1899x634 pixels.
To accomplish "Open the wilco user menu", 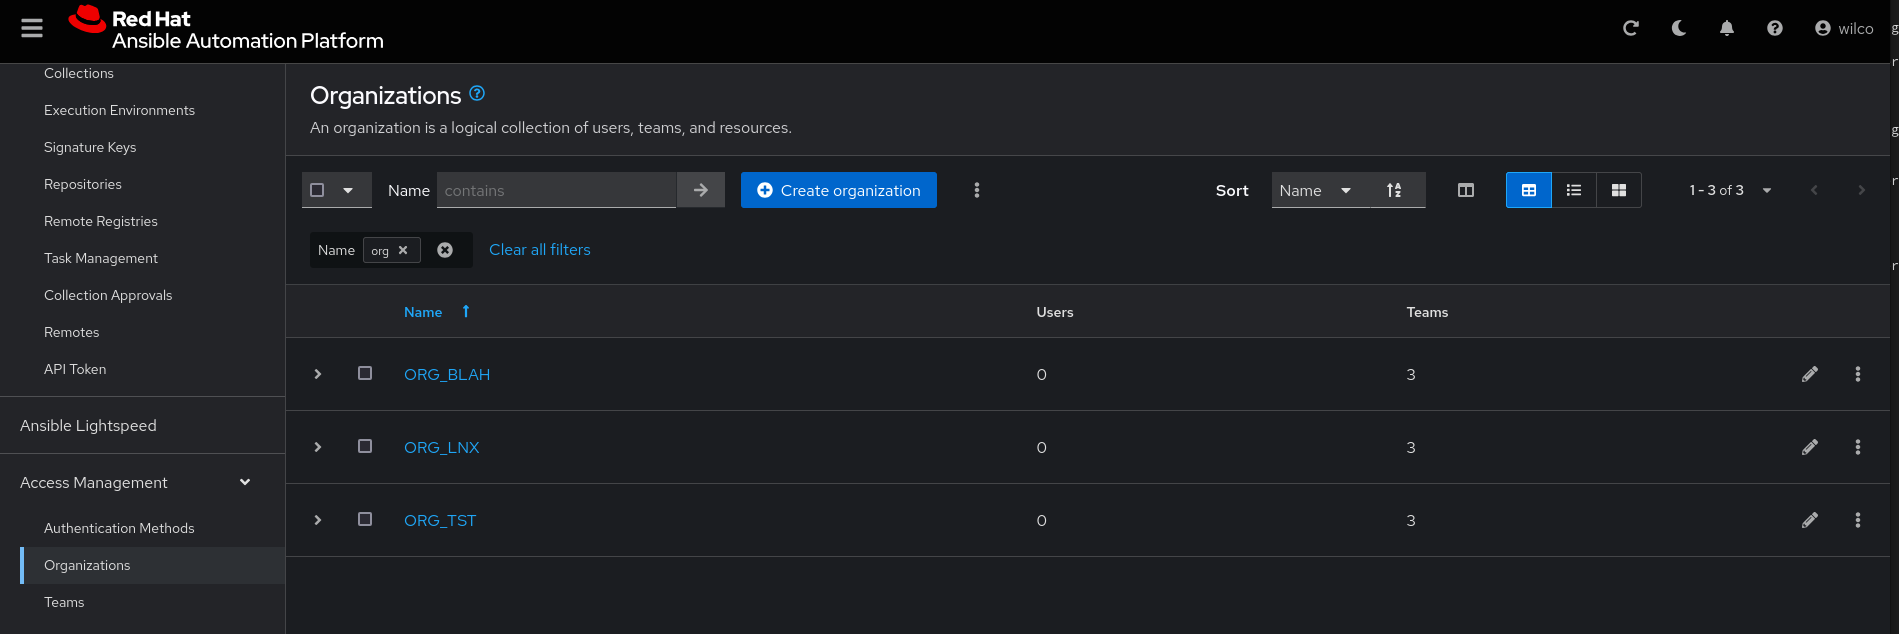I will [x=1844, y=28].
